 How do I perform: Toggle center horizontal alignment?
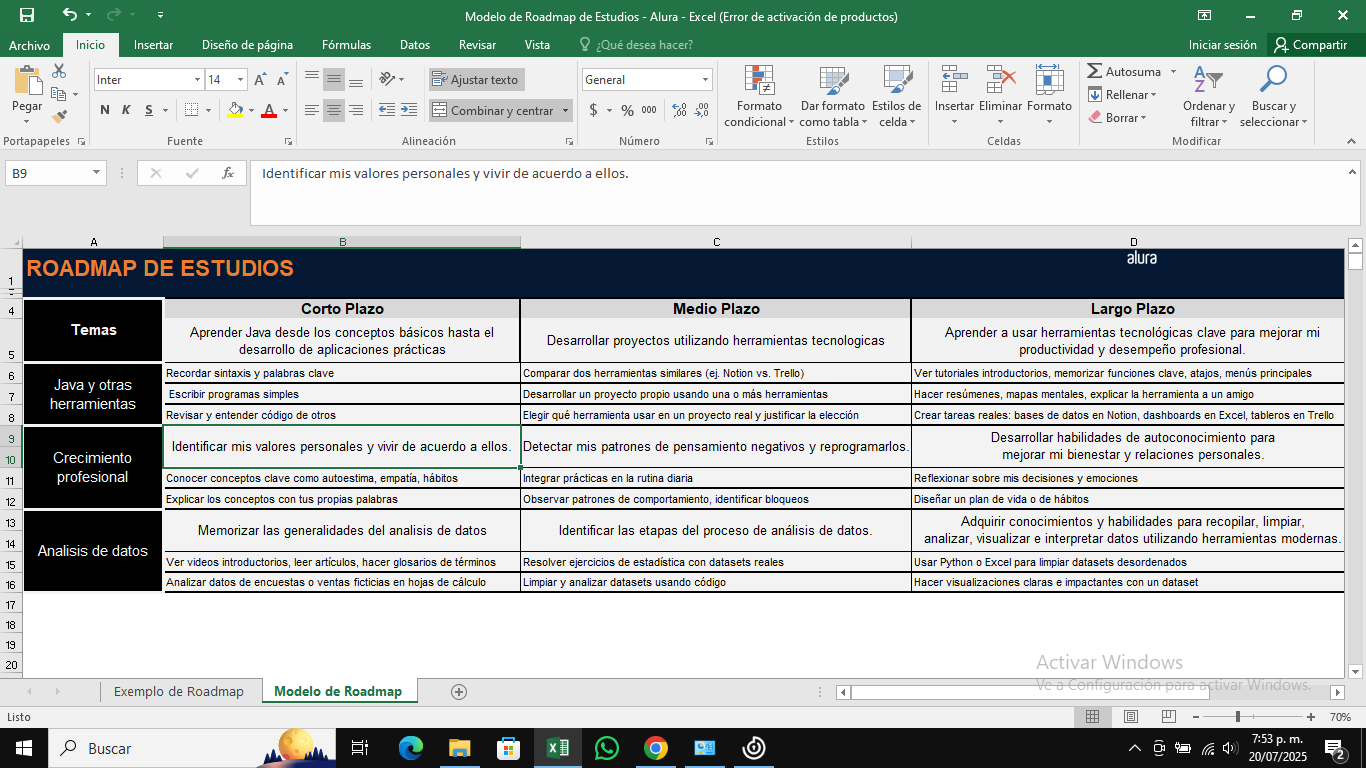coord(334,110)
